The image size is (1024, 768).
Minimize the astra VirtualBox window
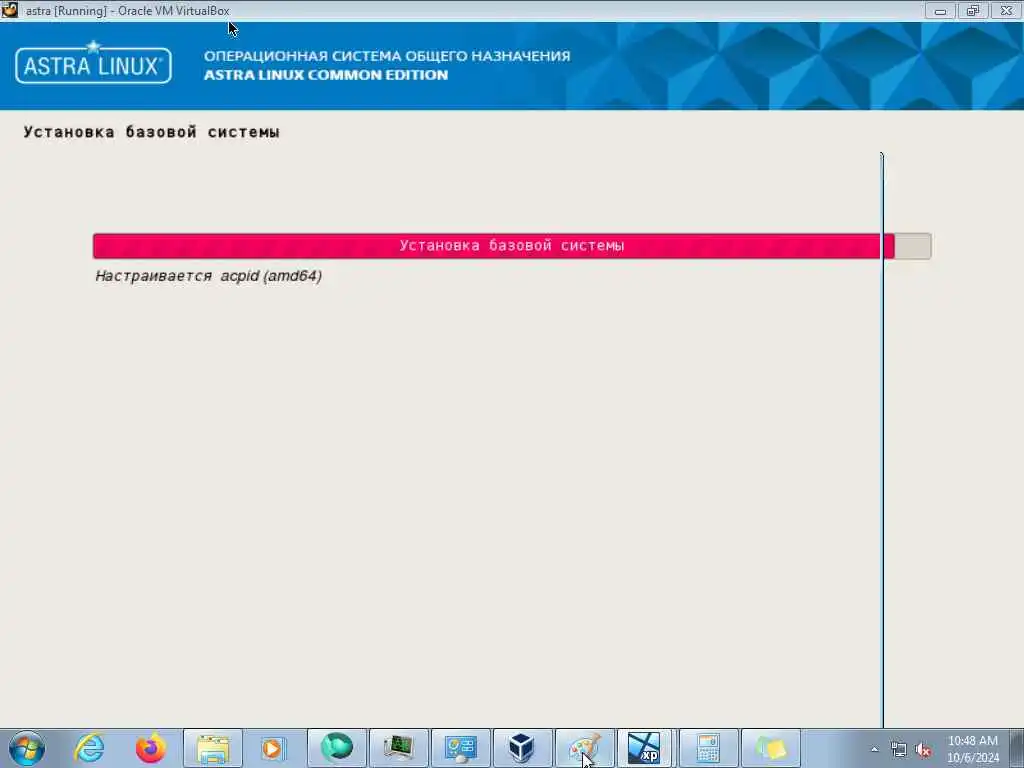click(x=940, y=10)
